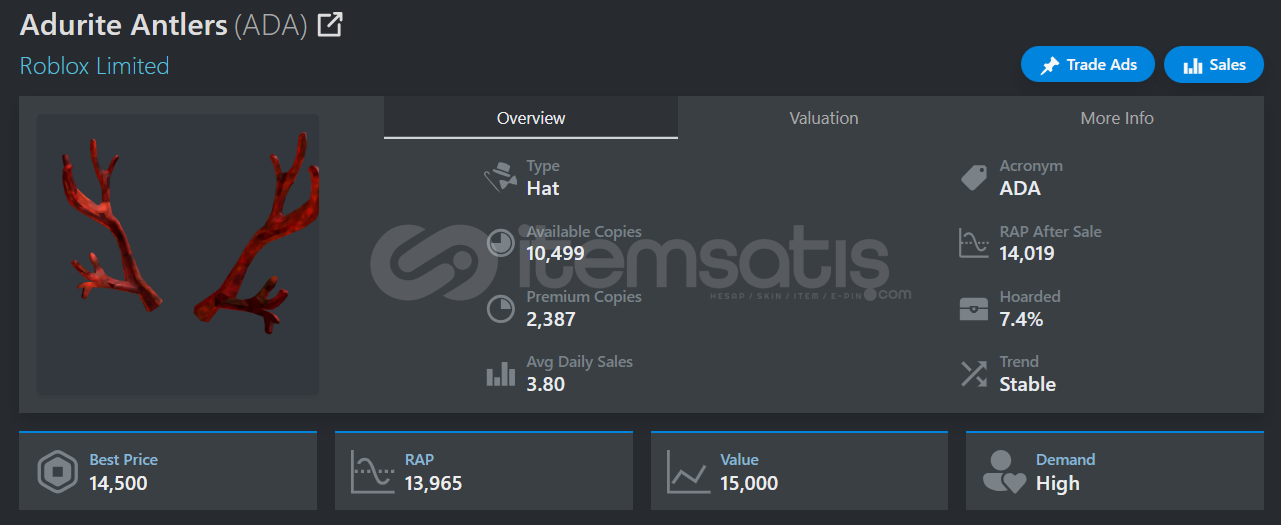Click the Hoarded chest icon
The height and width of the screenshot is (525, 1281).
[974, 309]
